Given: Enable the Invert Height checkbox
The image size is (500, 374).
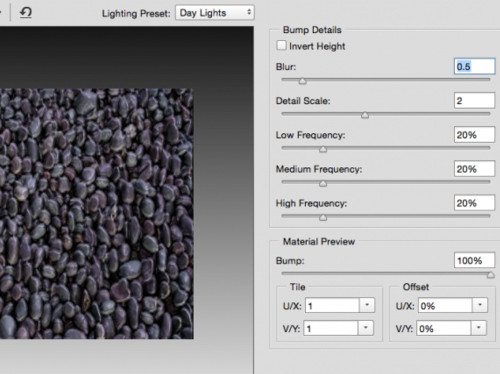Looking at the screenshot, I should coord(281,45).
